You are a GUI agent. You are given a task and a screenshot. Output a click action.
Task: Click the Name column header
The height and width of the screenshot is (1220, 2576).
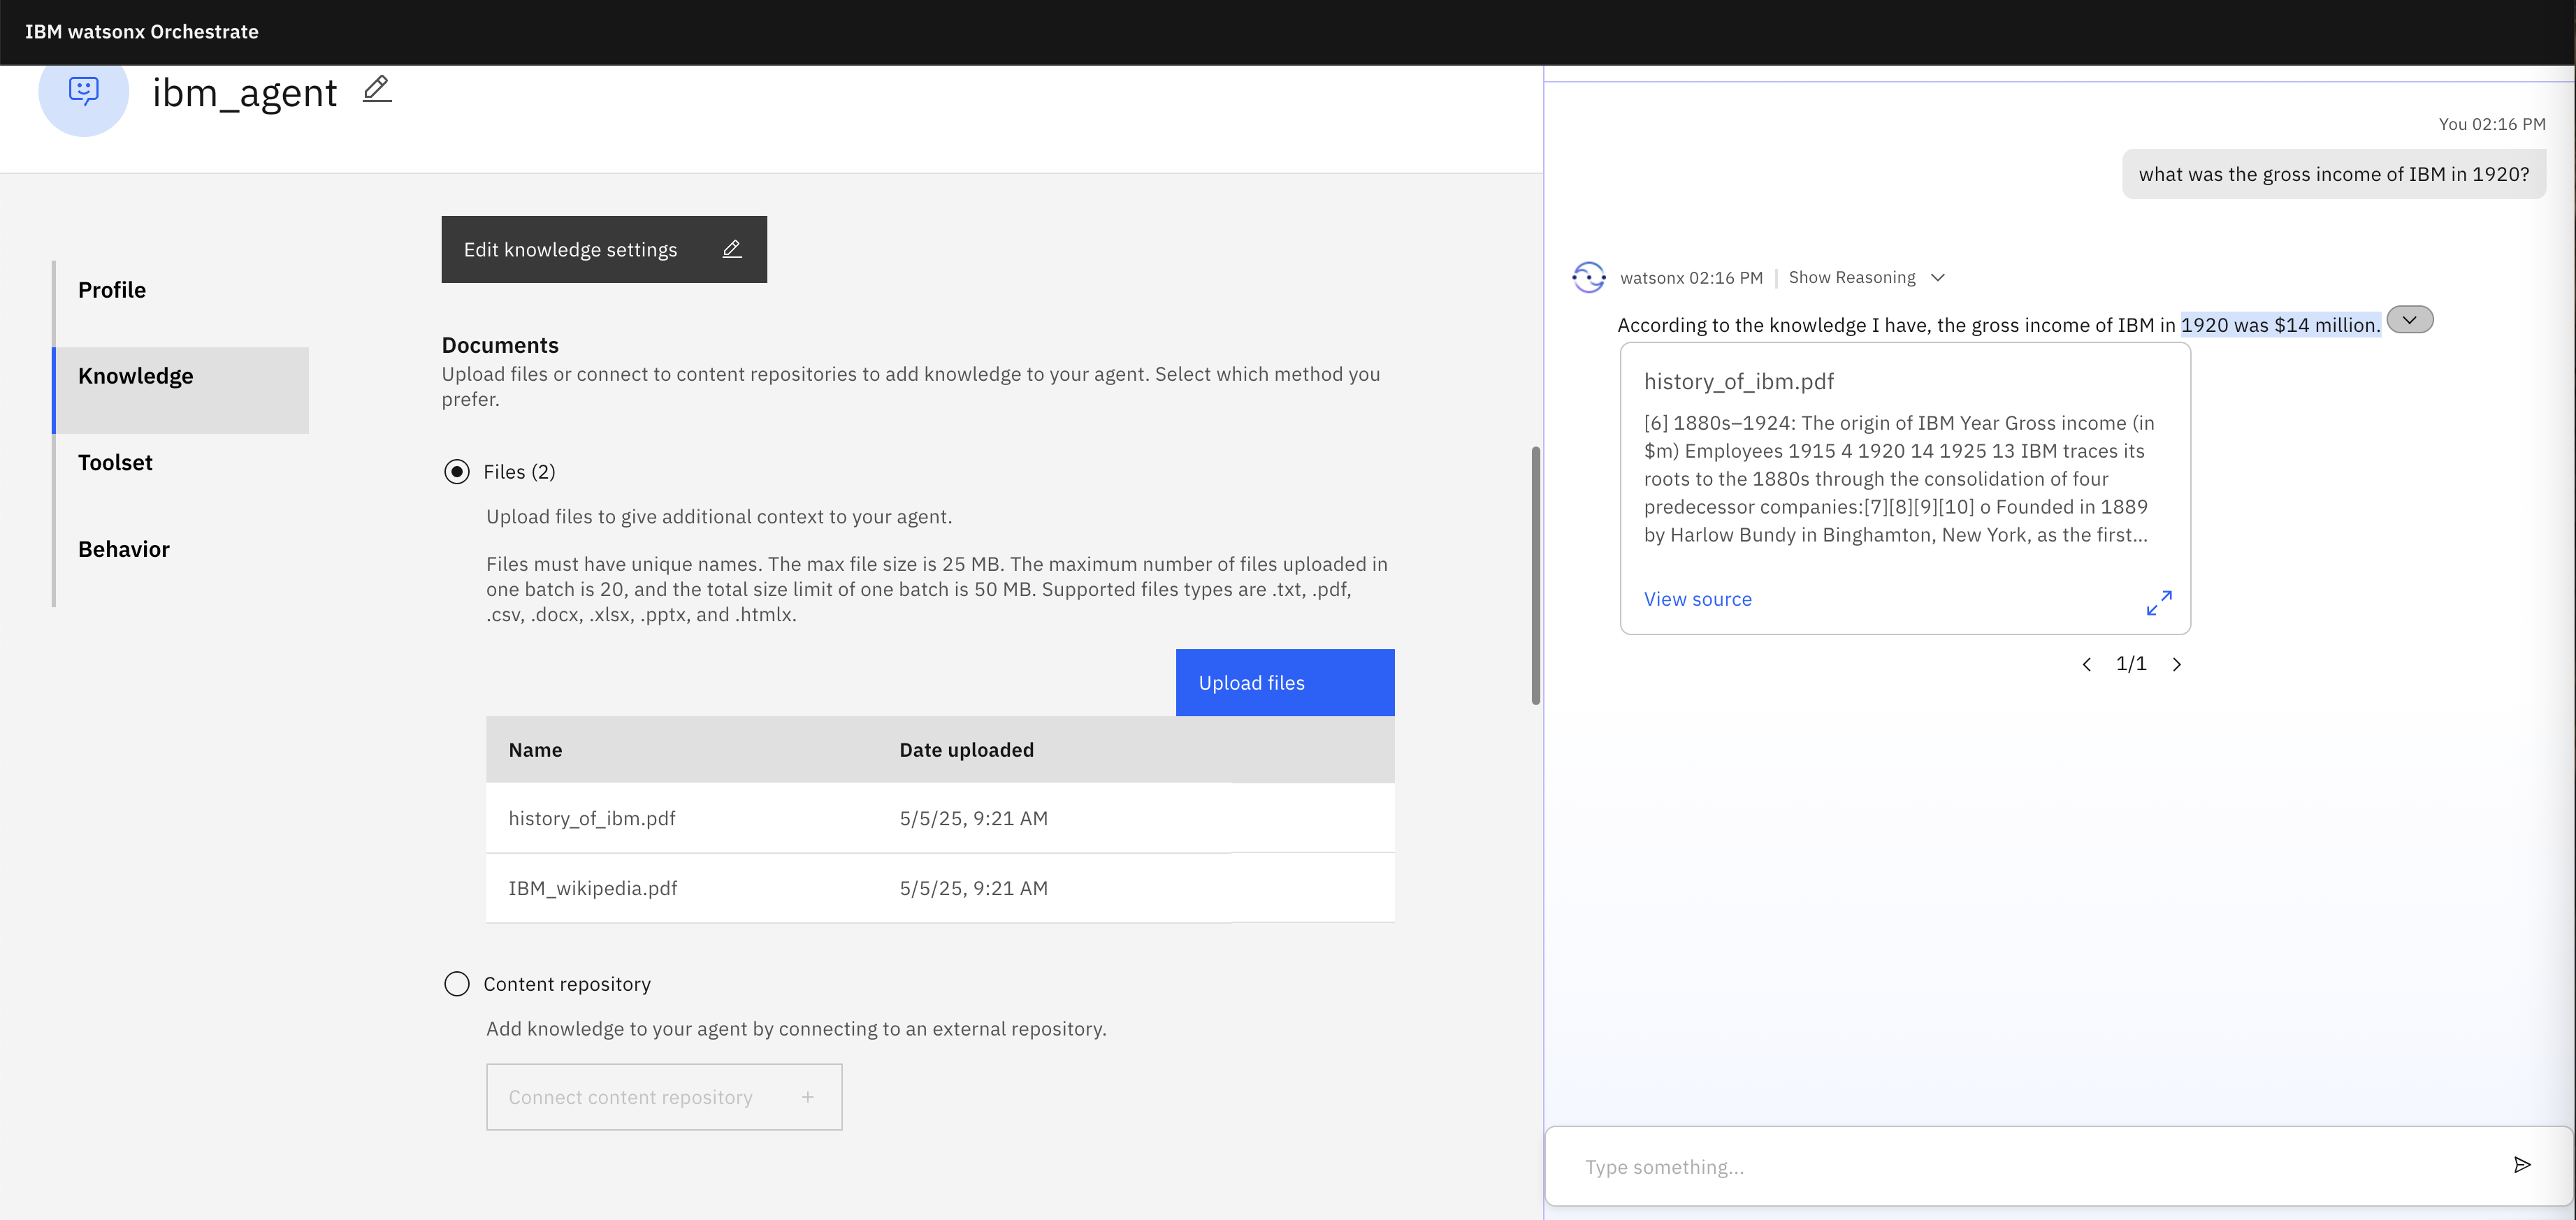pyautogui.click(x=535, y=750)
